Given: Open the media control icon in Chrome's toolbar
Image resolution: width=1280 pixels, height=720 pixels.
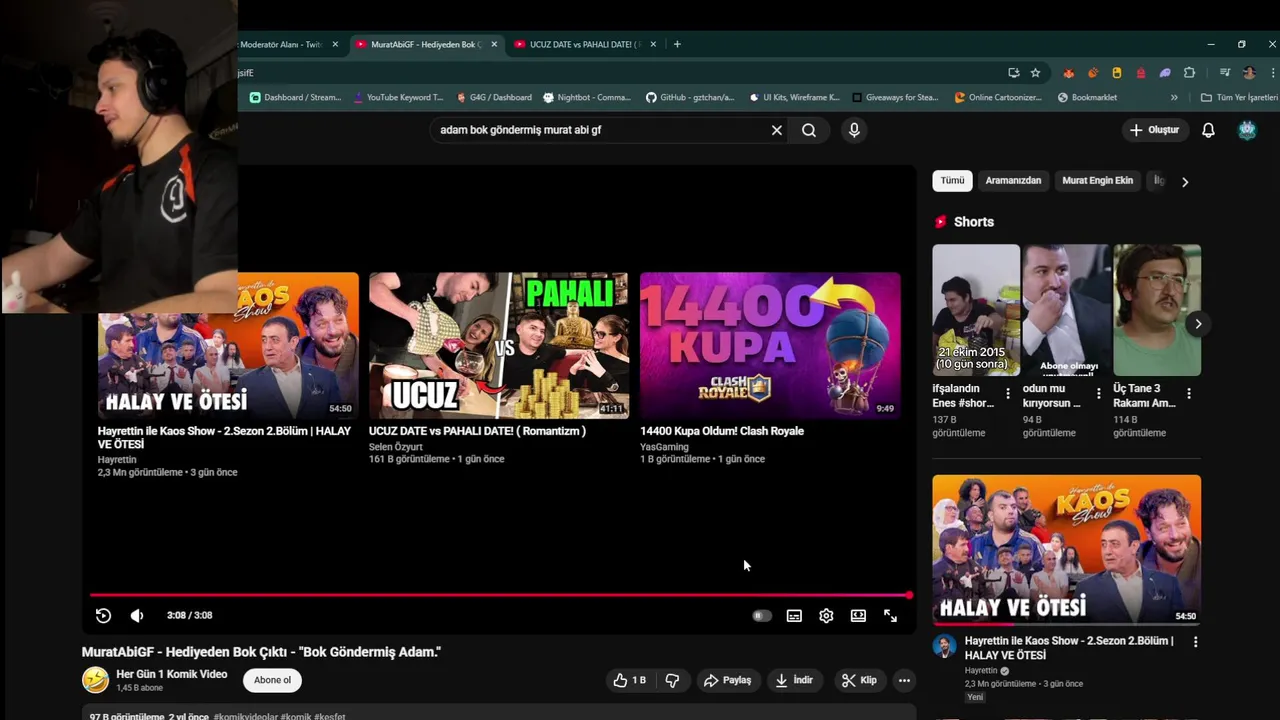Looking at the screenshot, I should click(x=1224, y=73).
